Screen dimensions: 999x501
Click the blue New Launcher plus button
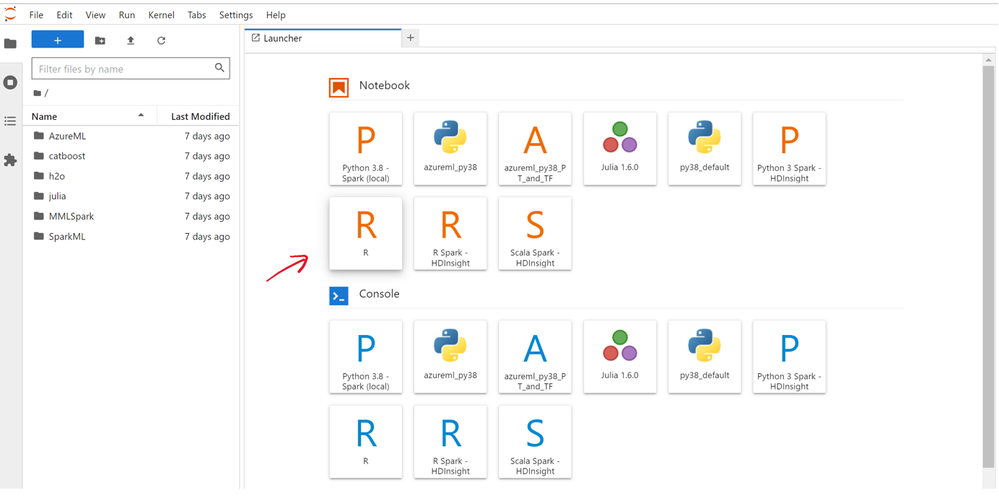tap(57, 40)
